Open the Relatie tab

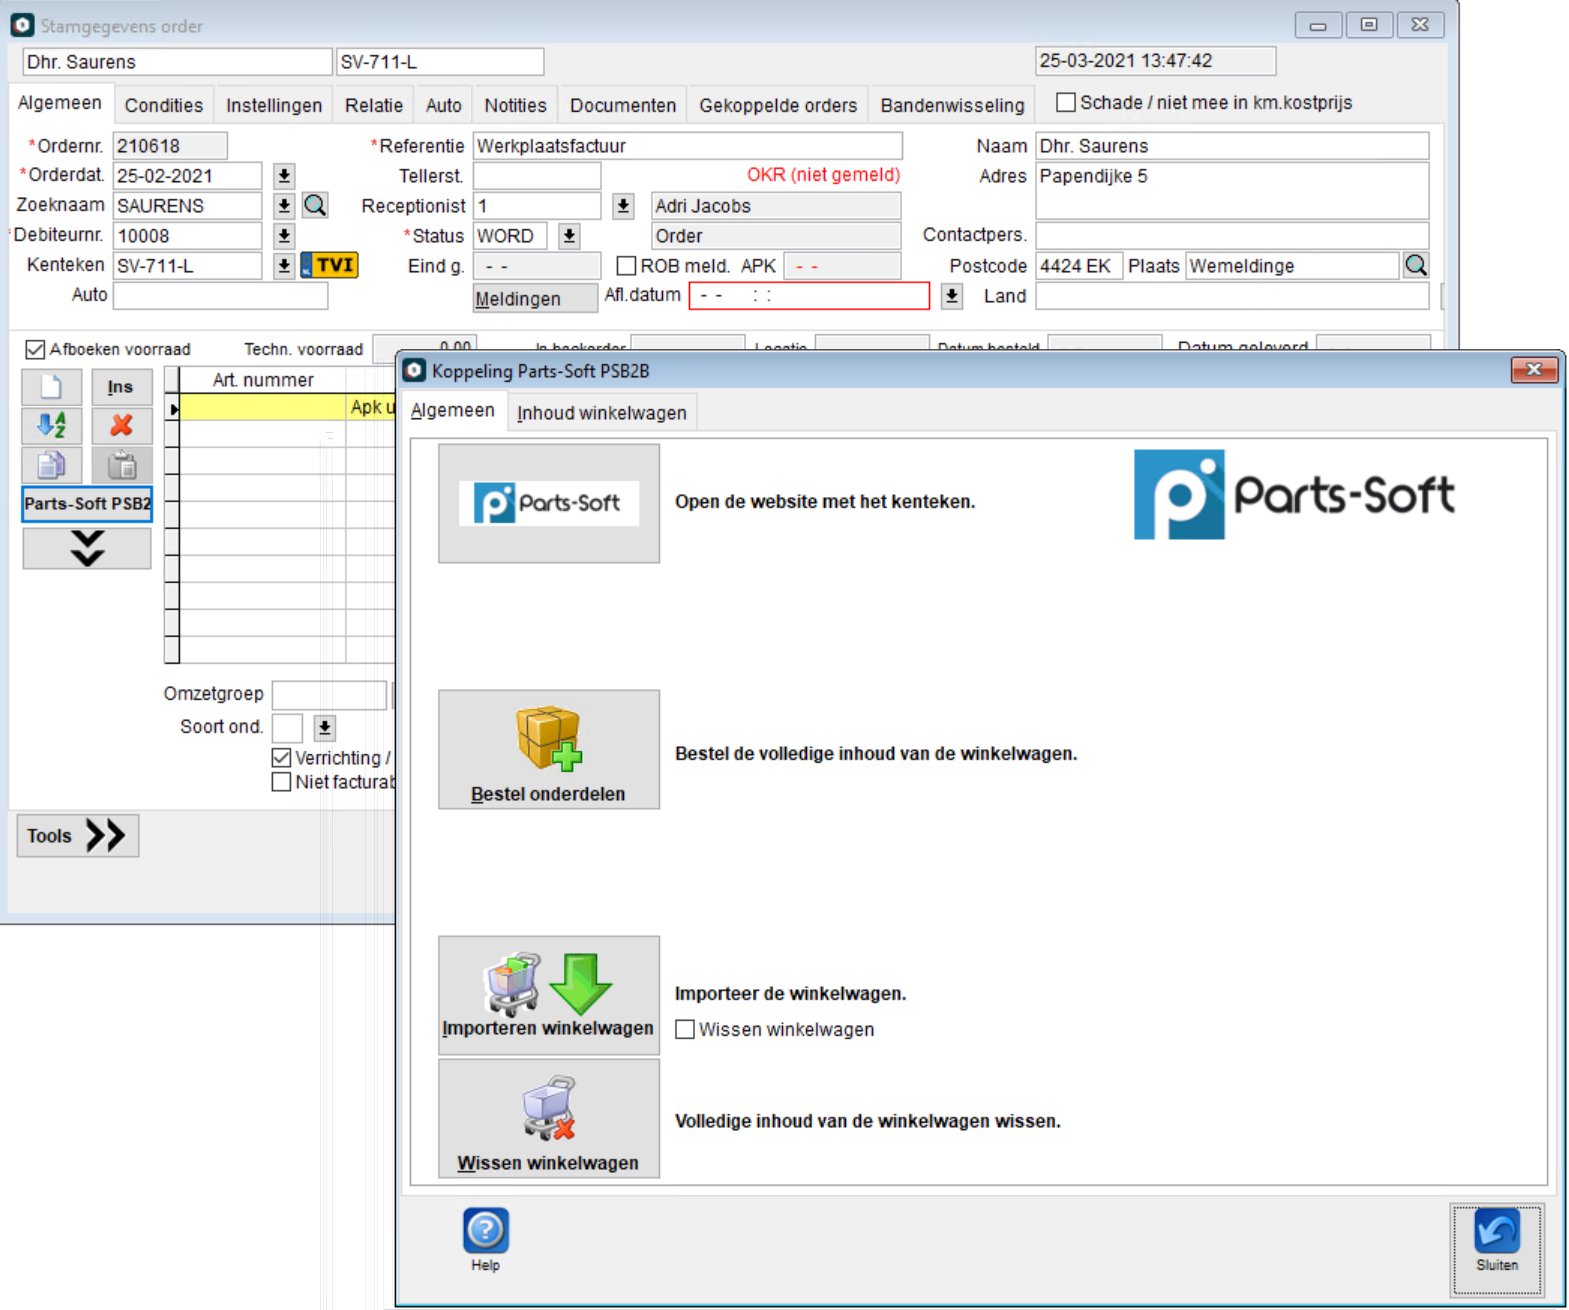coord(374,105)
